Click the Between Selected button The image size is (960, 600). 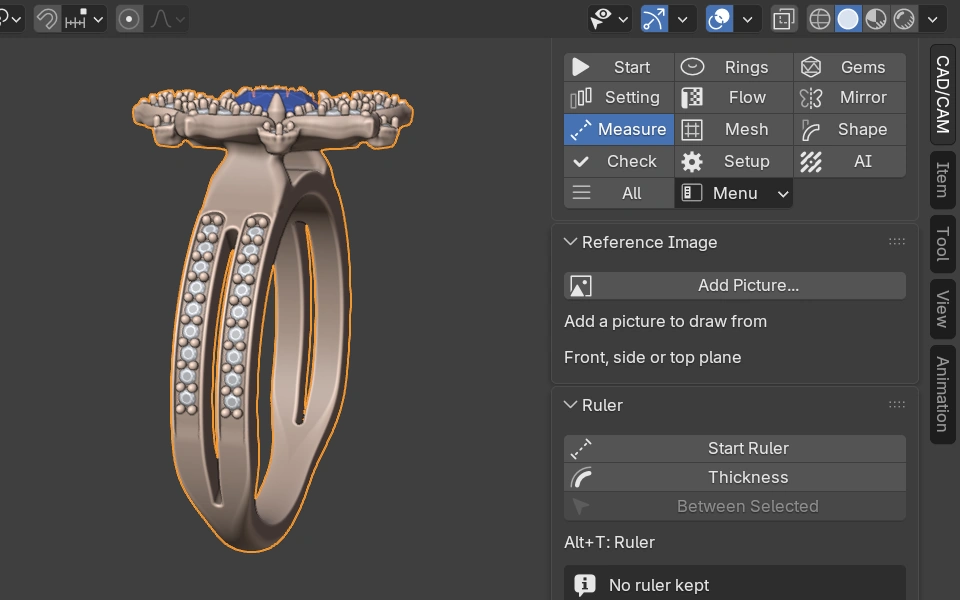tap(735, 506)
